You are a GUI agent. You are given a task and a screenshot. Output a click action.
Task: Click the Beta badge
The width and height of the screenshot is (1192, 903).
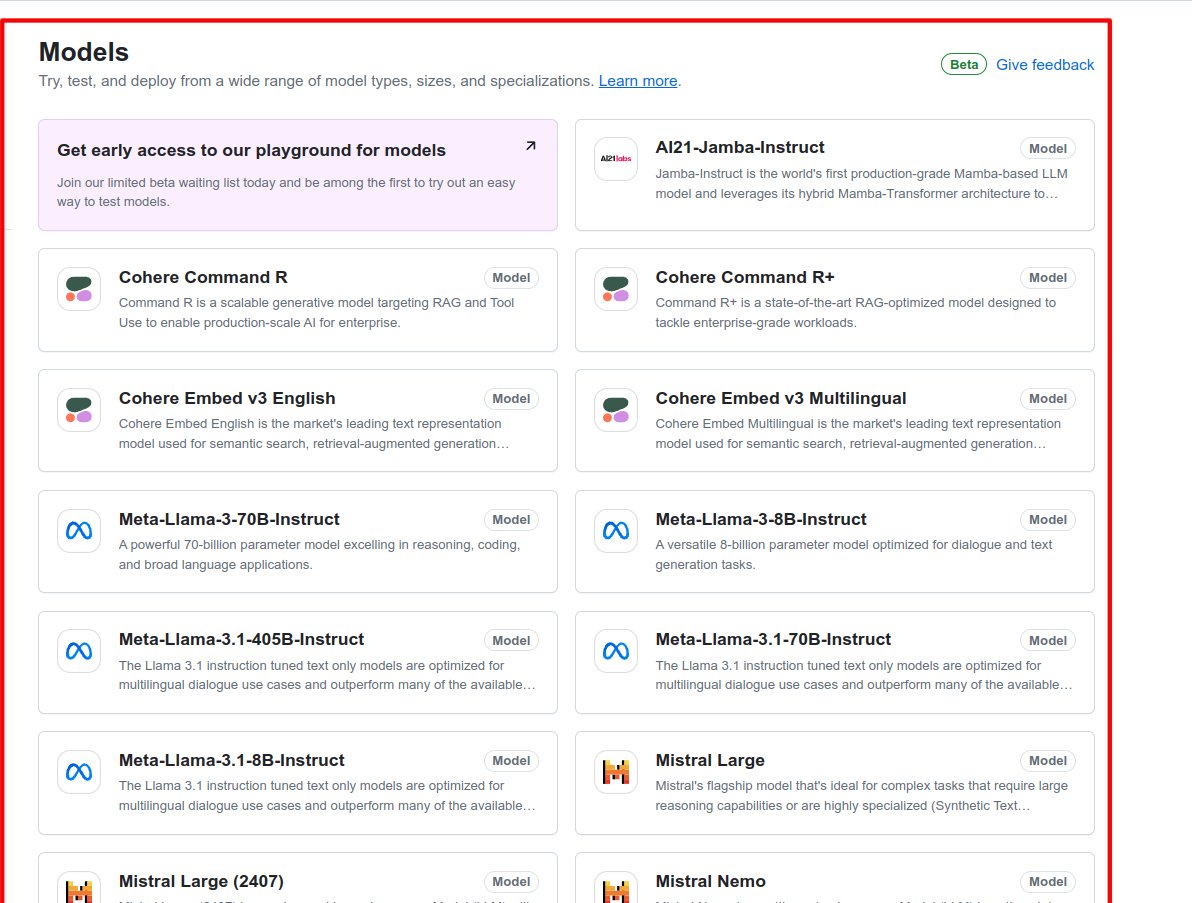(964, 65)
